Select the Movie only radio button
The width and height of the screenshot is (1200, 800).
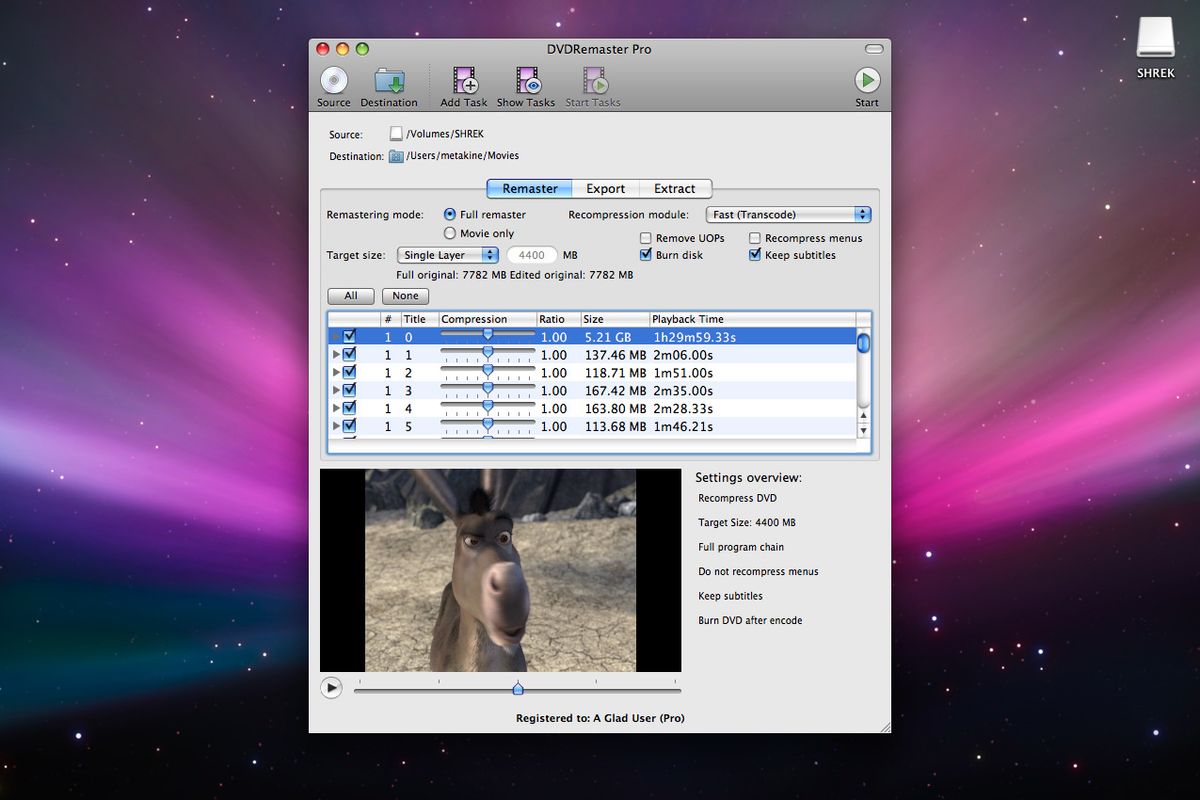coord(451,233)
